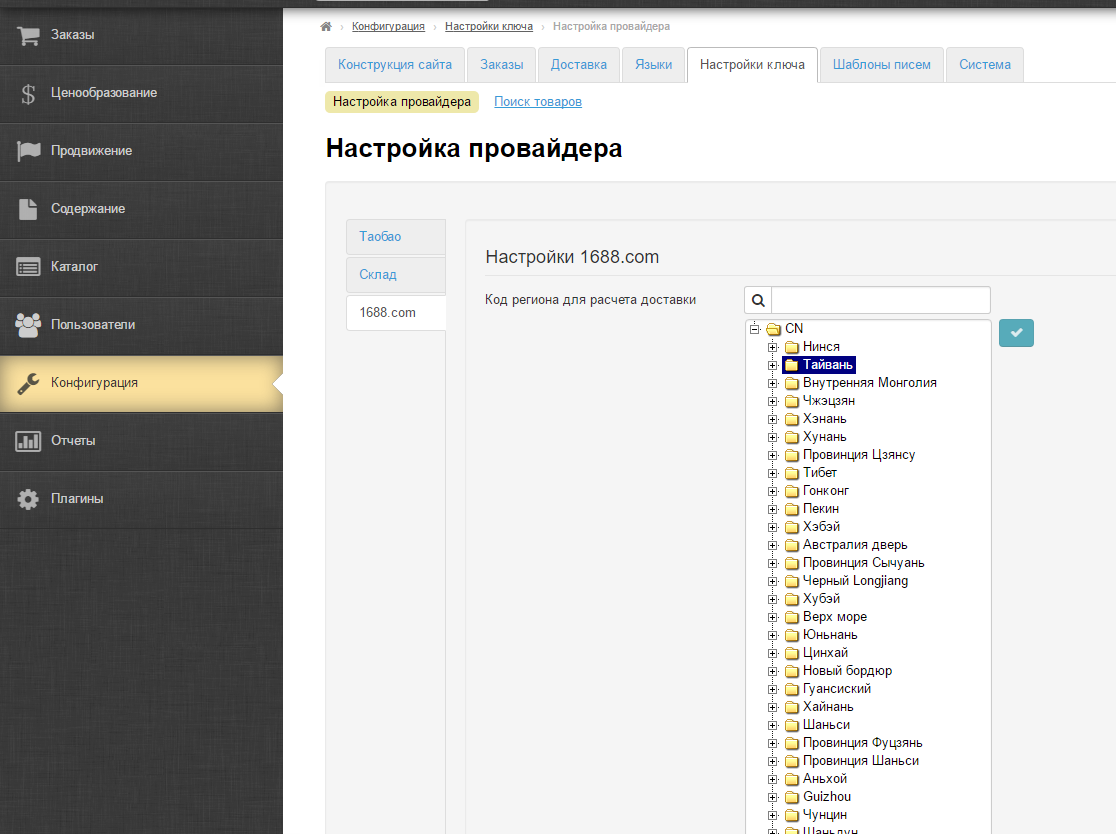Expand the Гуансиский tree node
Image resolution: width=1116 pixels, height=834 pixels.
pos(773,690)
